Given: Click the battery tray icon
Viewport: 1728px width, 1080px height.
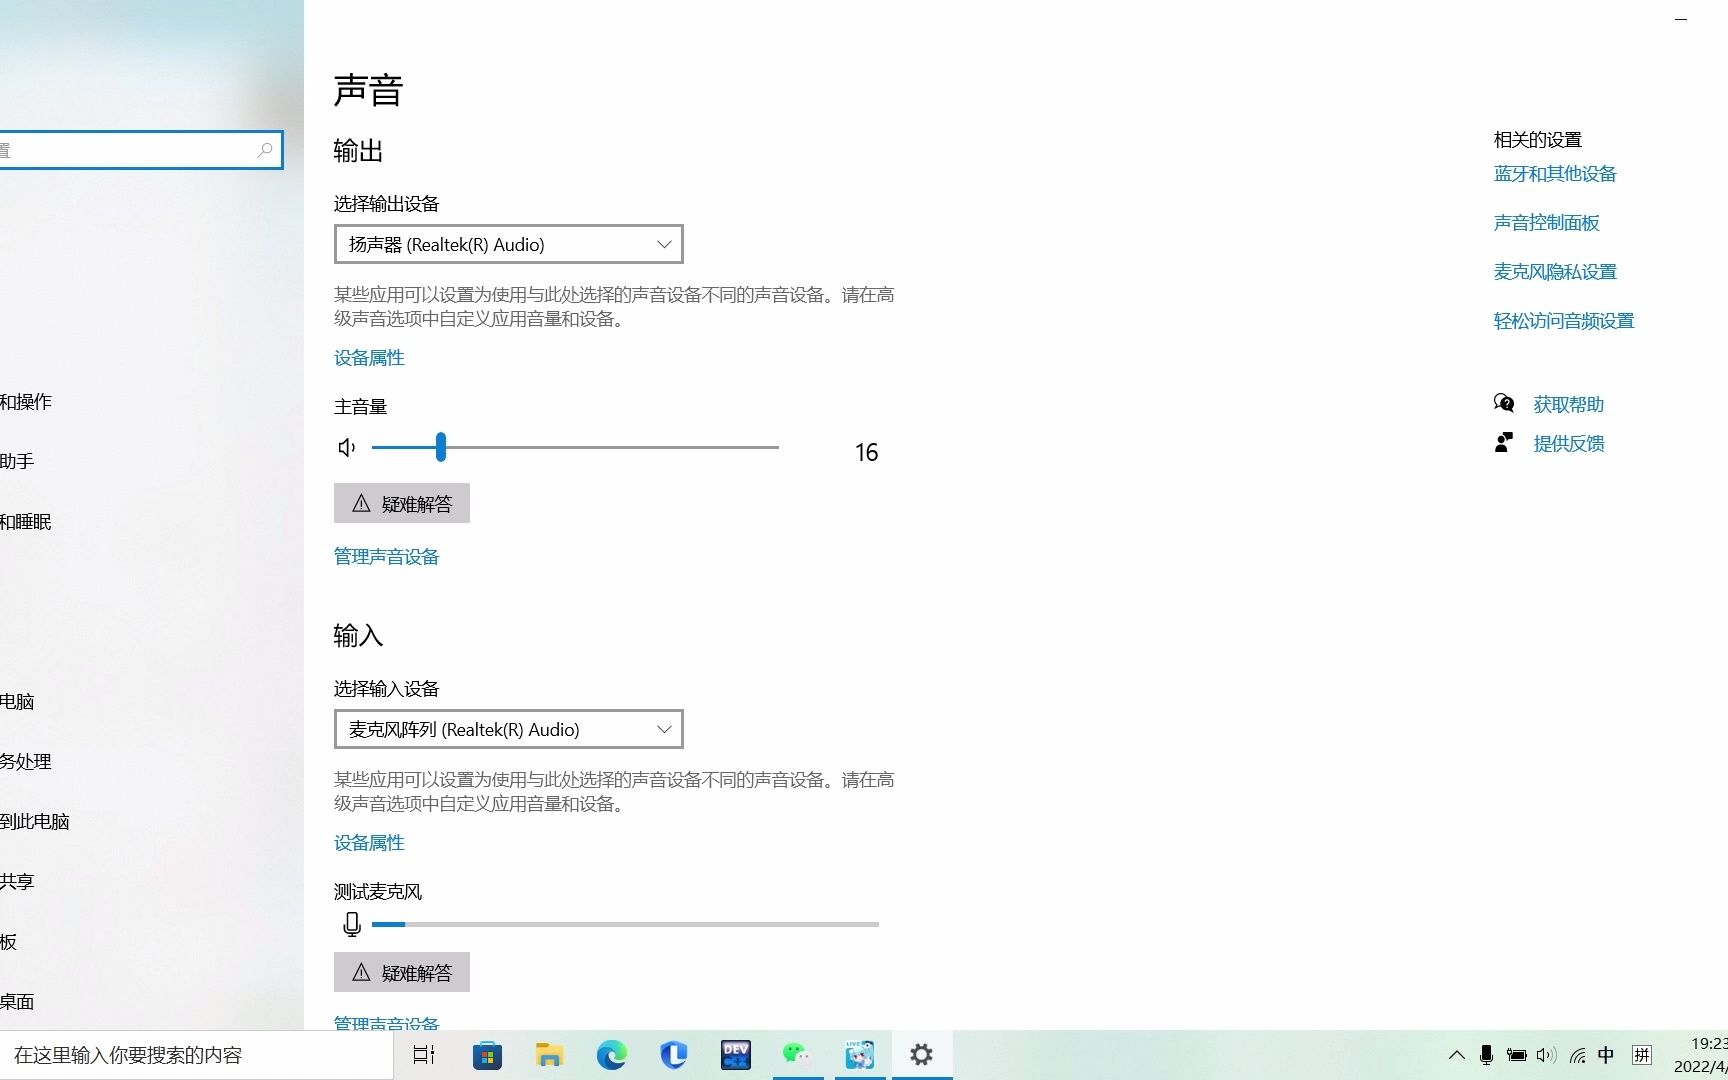Looking at the screenshot, I should (x=1517, y=1055).
